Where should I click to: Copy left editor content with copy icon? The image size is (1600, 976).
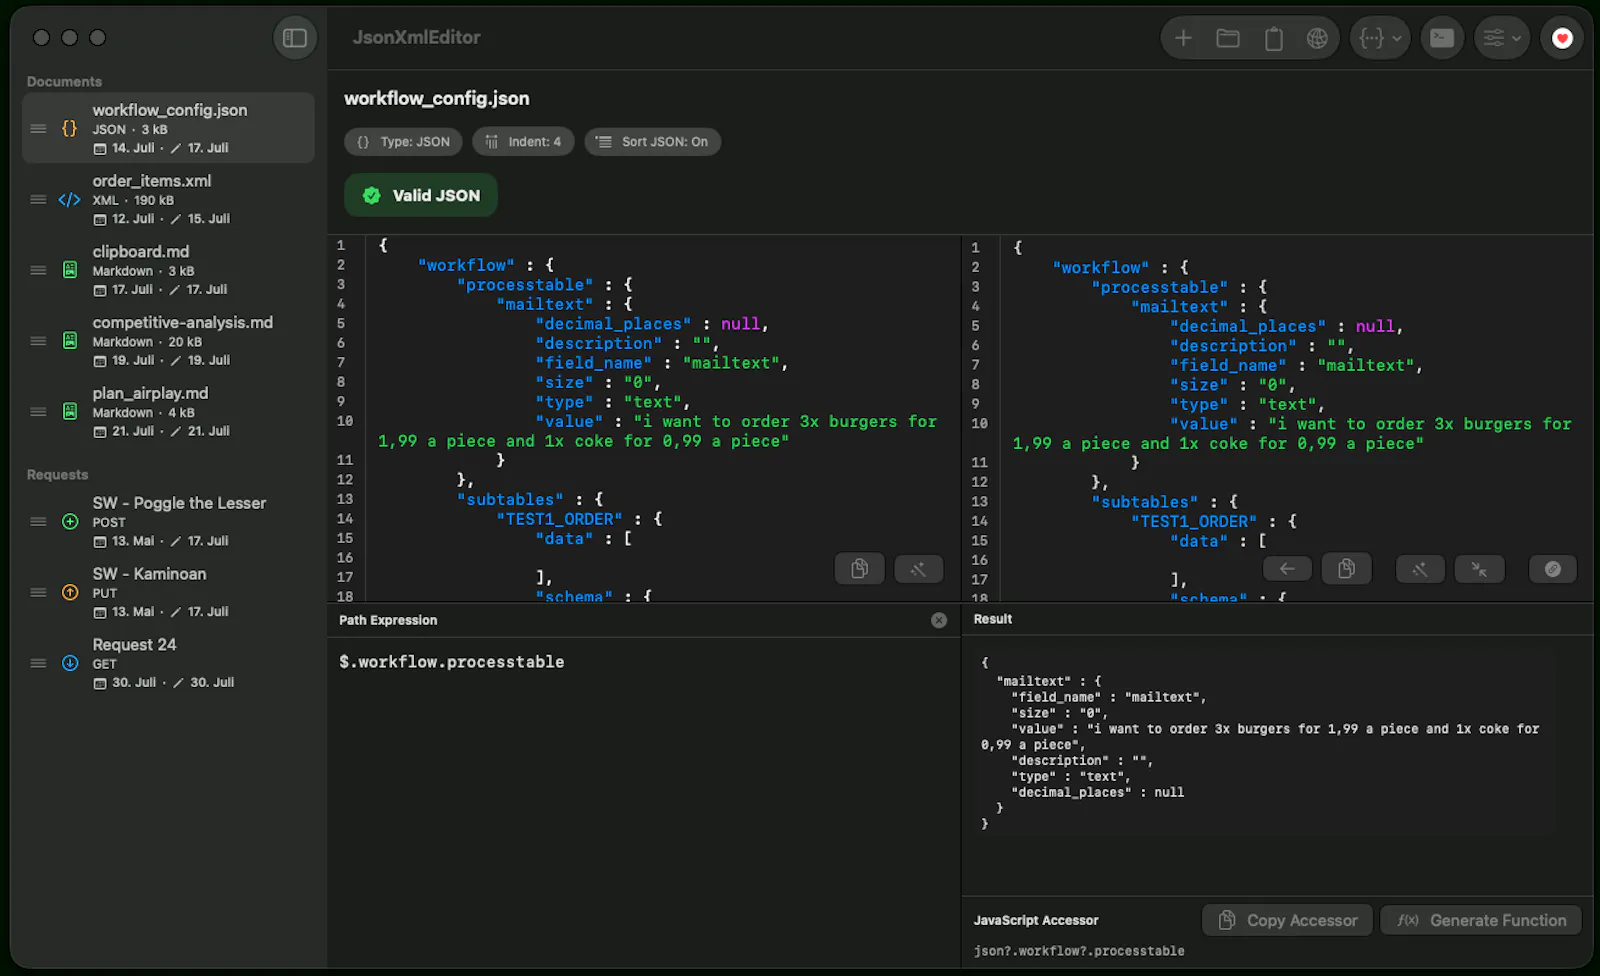click(x=859, y=569)
